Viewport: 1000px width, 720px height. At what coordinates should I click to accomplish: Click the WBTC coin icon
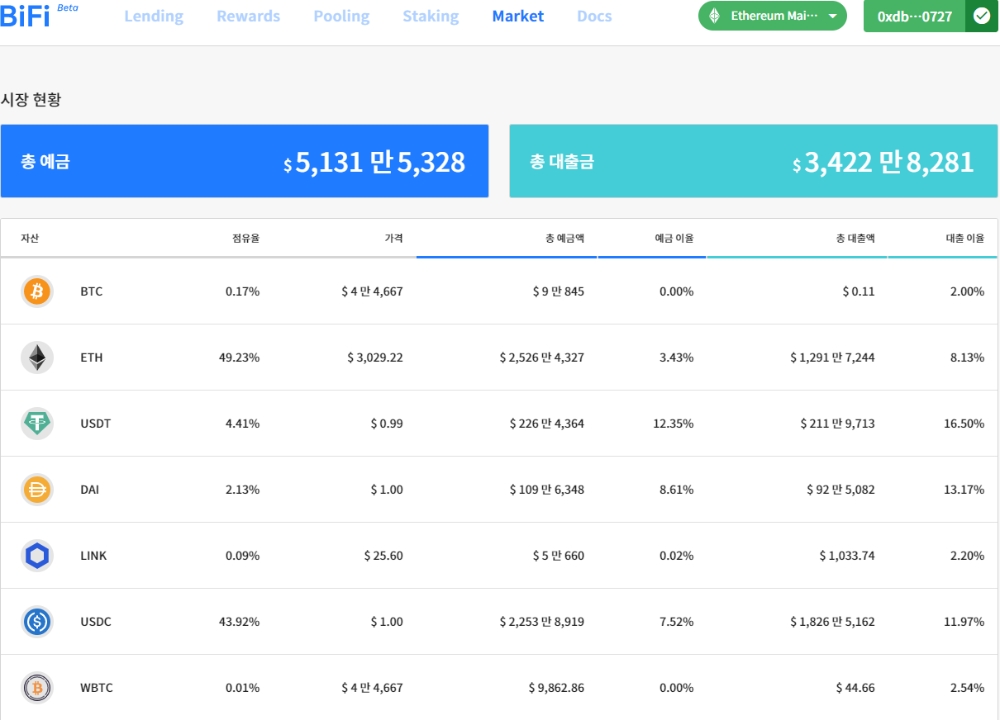pyautogui.click(x=37, y=688)
